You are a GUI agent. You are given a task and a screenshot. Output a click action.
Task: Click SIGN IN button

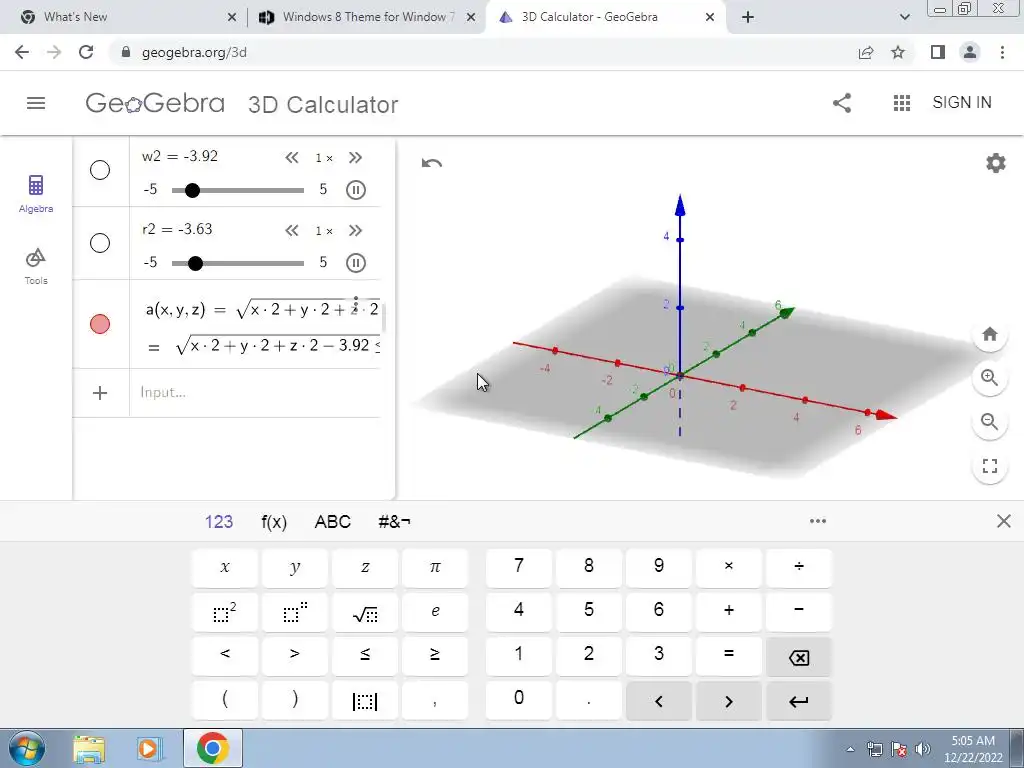coord(962,103)
